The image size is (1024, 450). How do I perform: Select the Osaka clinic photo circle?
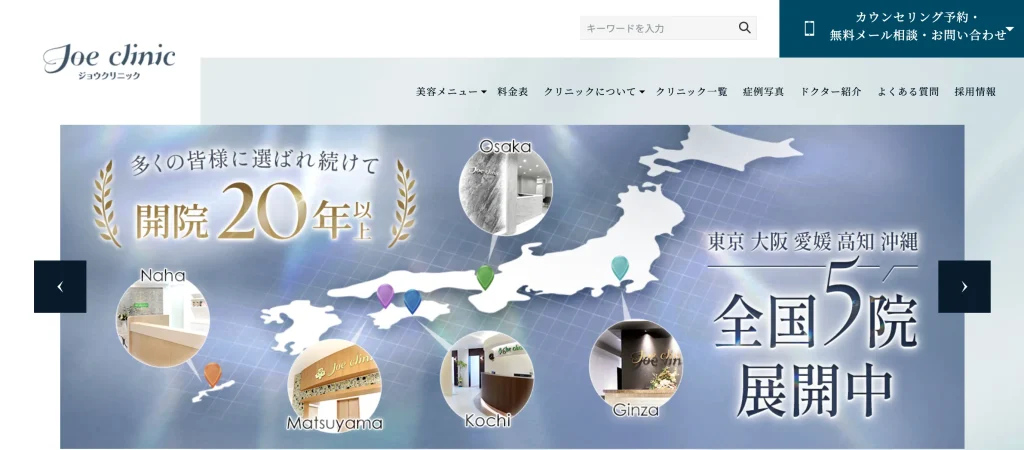pyautogui.click(x=505, y=188)
